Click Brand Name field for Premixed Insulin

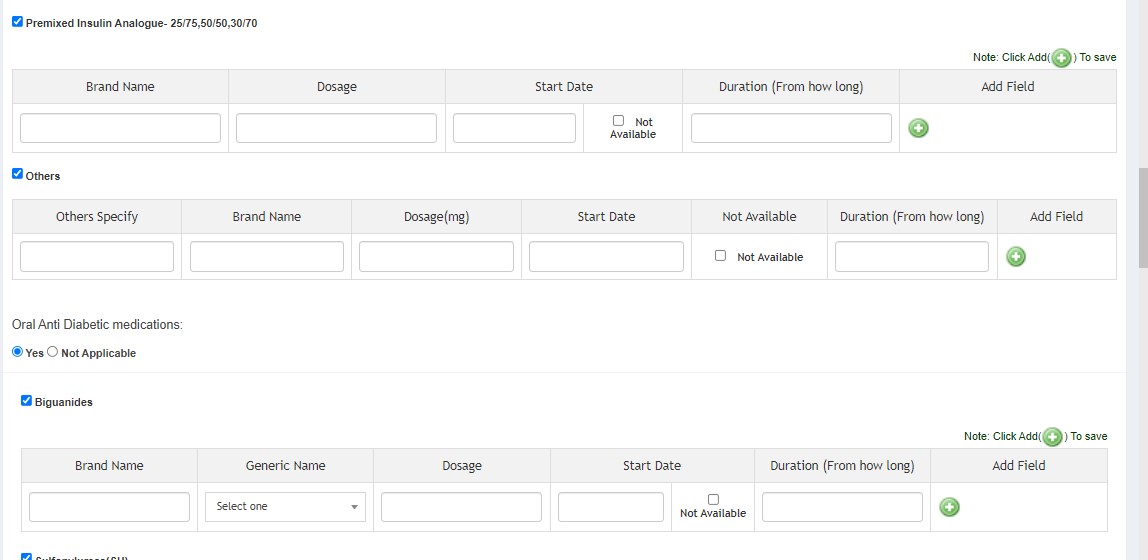tap(120, 128)
